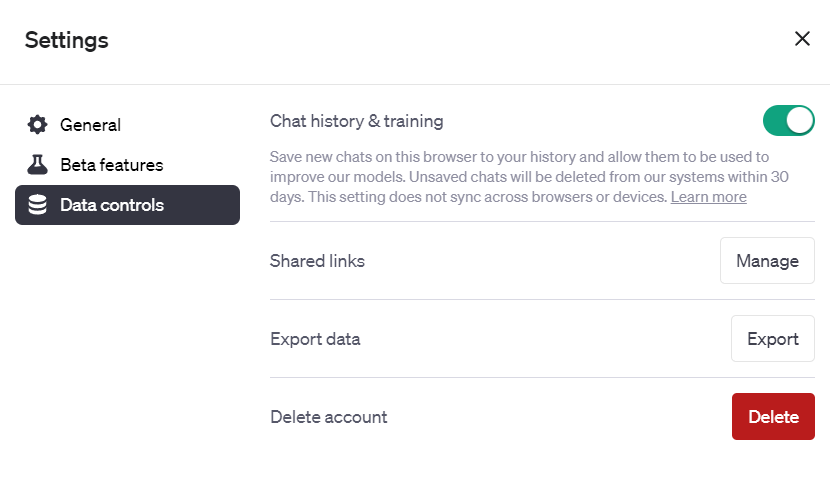The width and height of the screenshot is (830, 497).
Task: Open the Beta features section
Action: coord(111,165)
